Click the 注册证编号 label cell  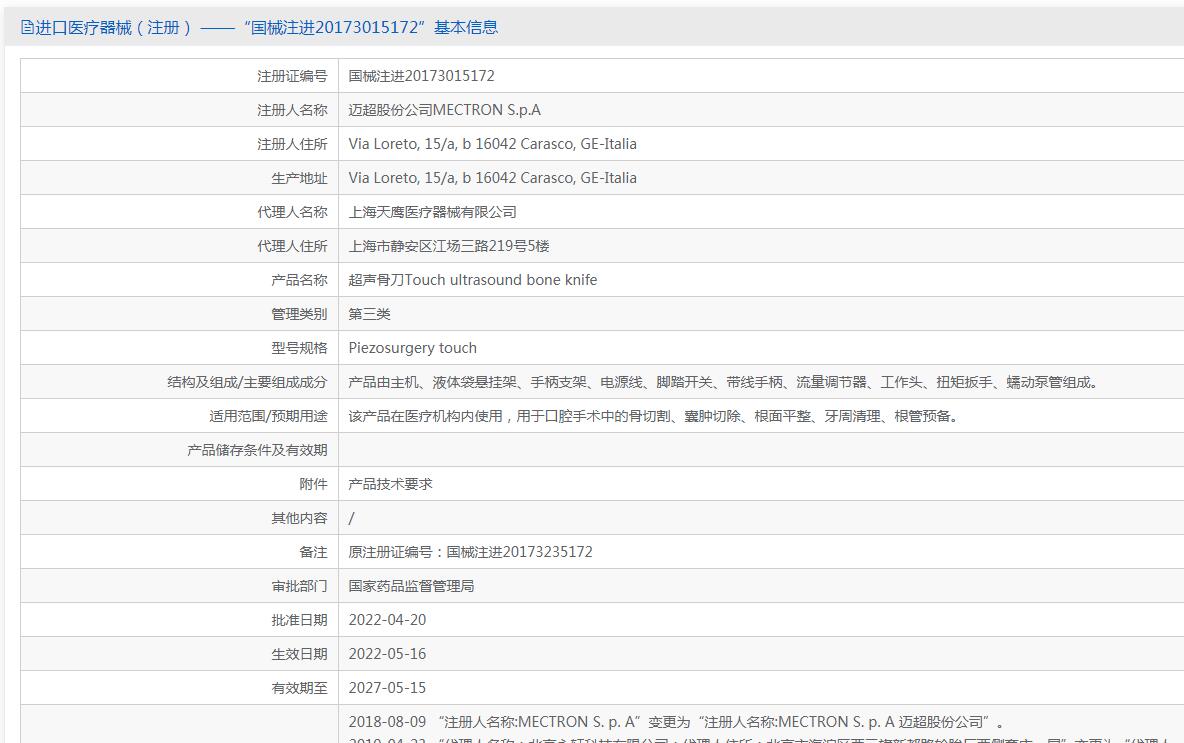[x=180, y=76]
